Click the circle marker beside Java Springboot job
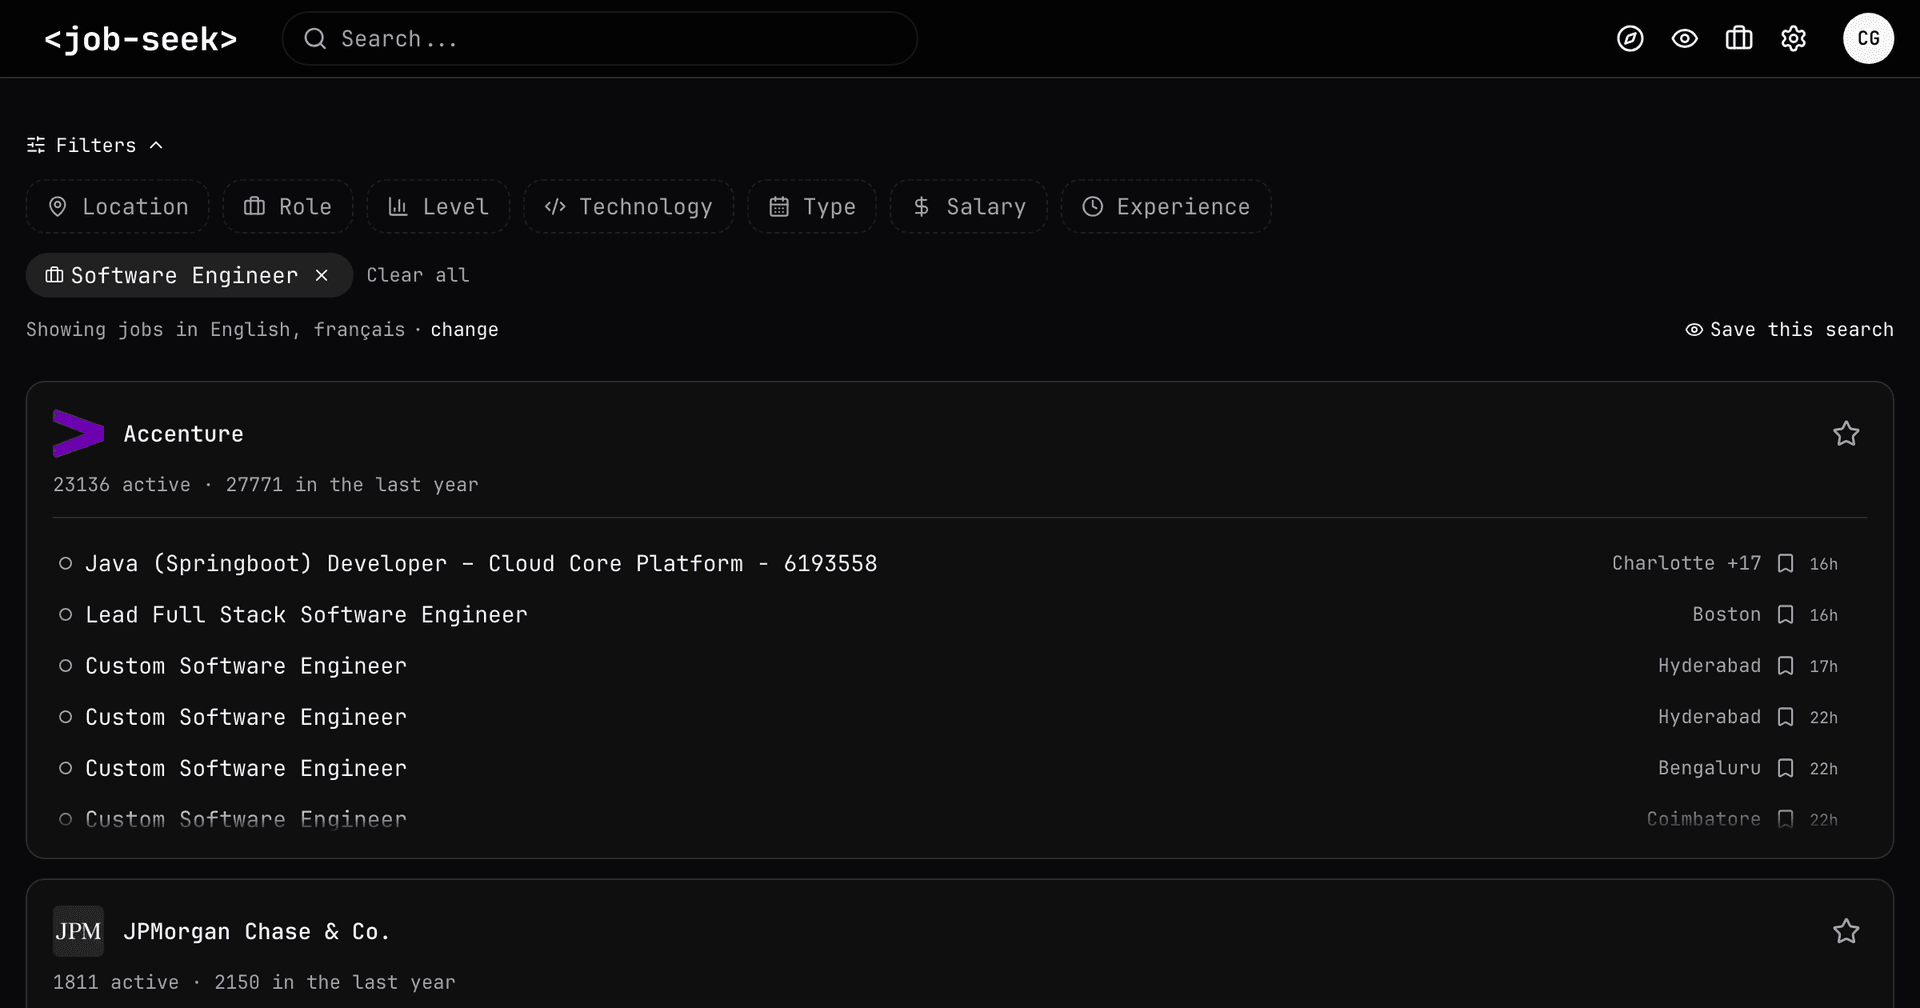Screen dimensions: 1920x1008 coord(65,564)
